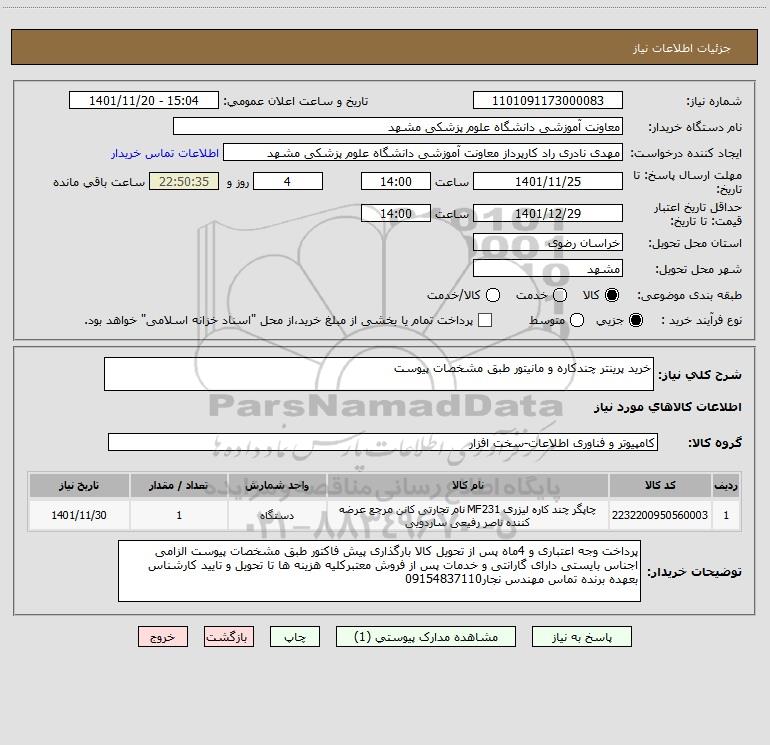This screenshot has width=770, height=745.
Task: Click the product name cell mentioning MF231
Action: [x=468, y=515]
